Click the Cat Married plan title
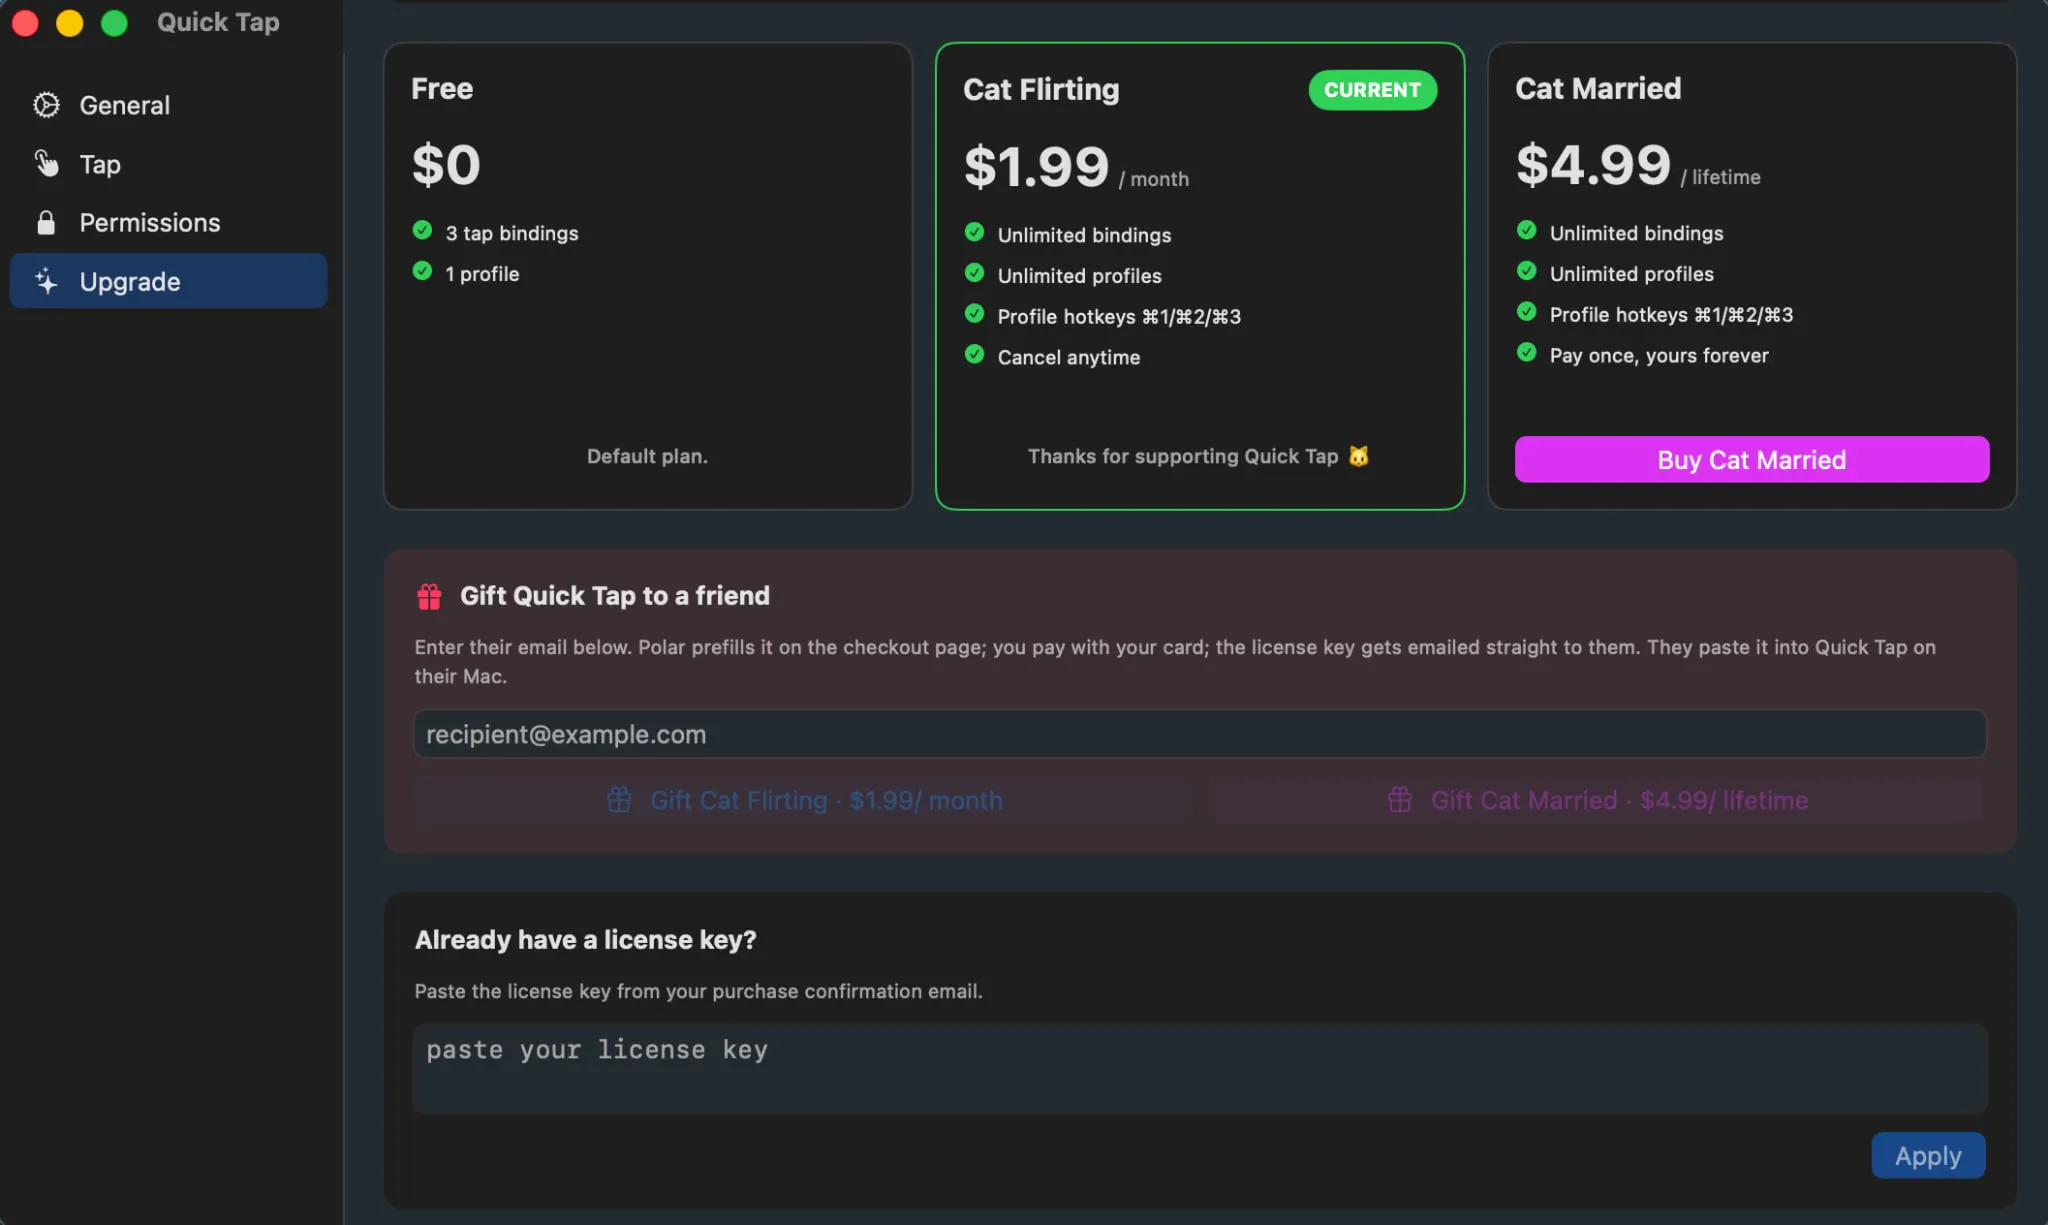 (x=1598, y=88)
